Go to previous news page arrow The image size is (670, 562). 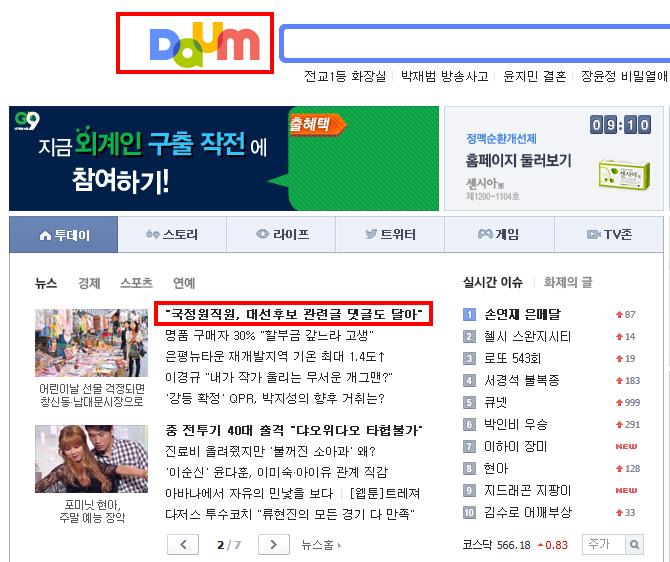click(x=183, y=544)
